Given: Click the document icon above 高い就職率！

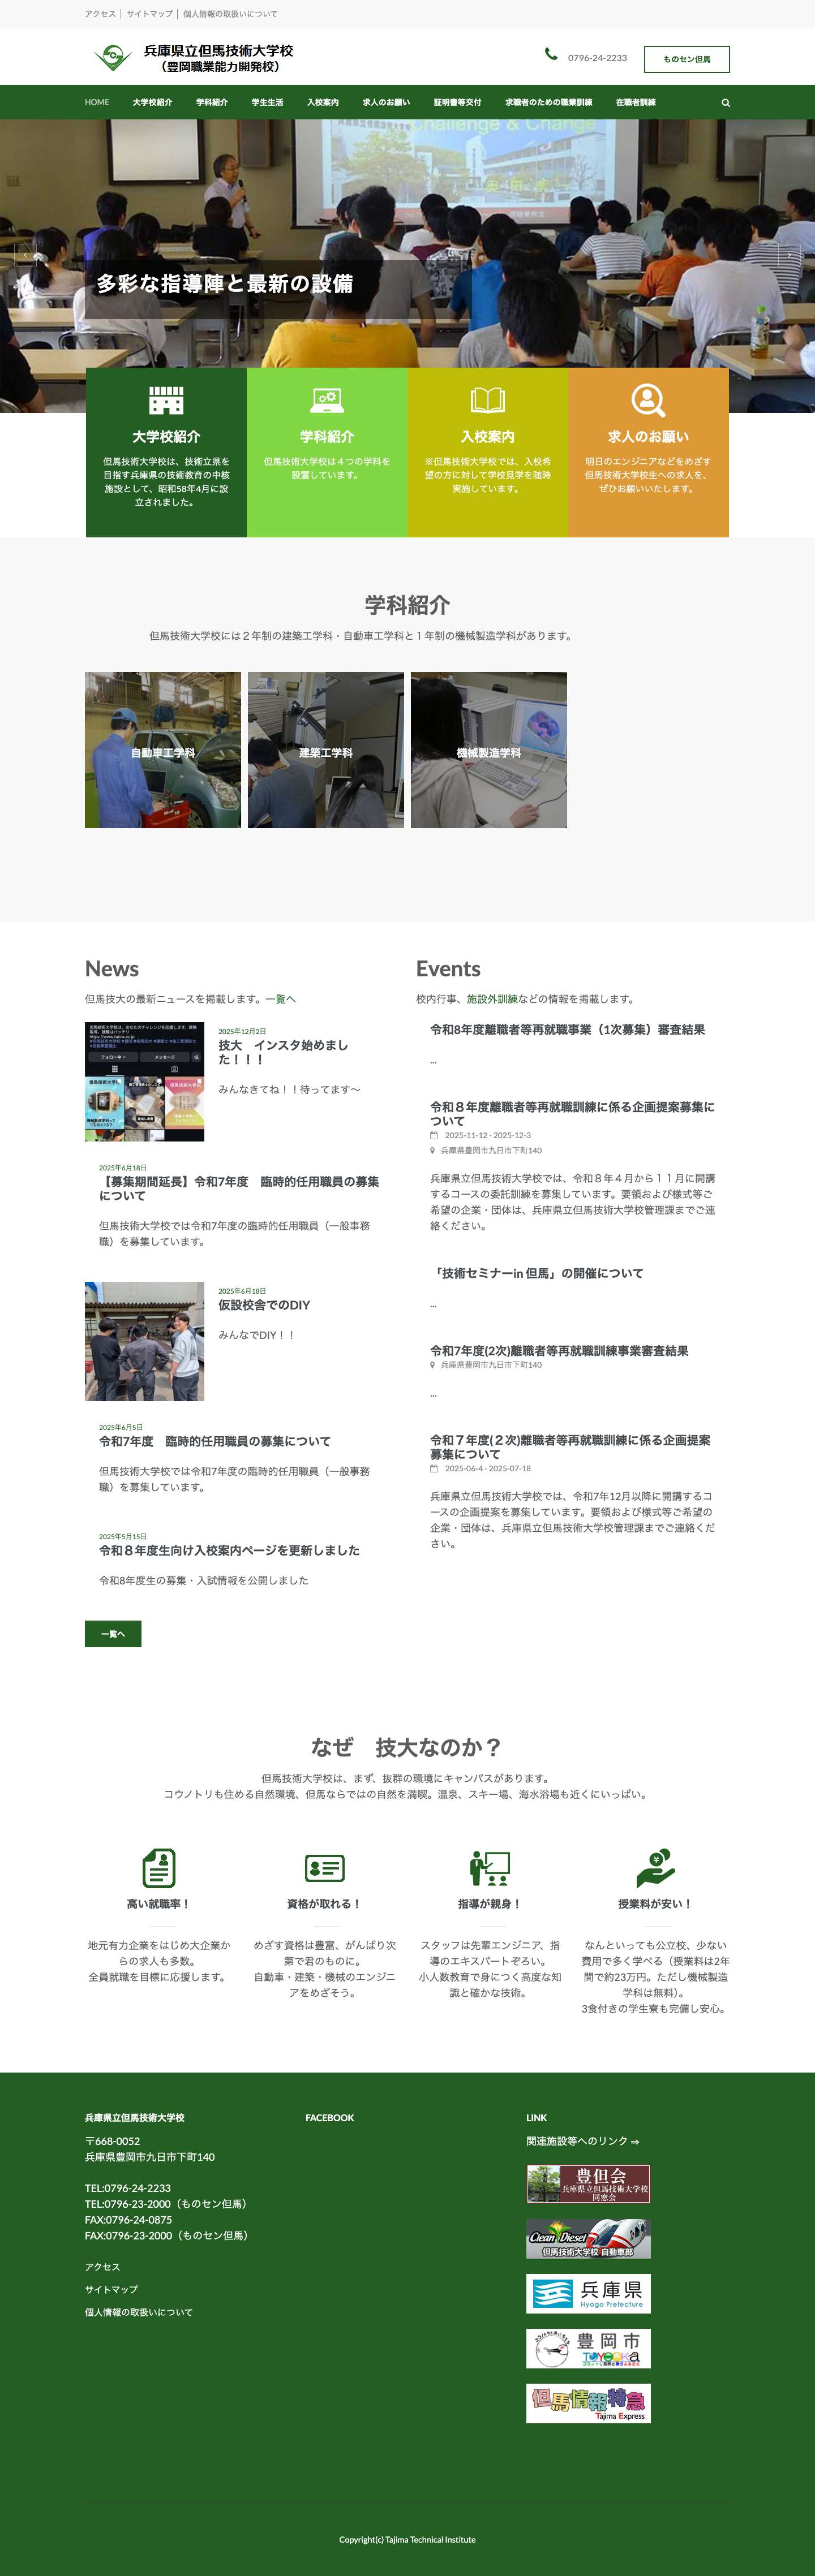Looking at the screenshot, I should (159, 1867).
